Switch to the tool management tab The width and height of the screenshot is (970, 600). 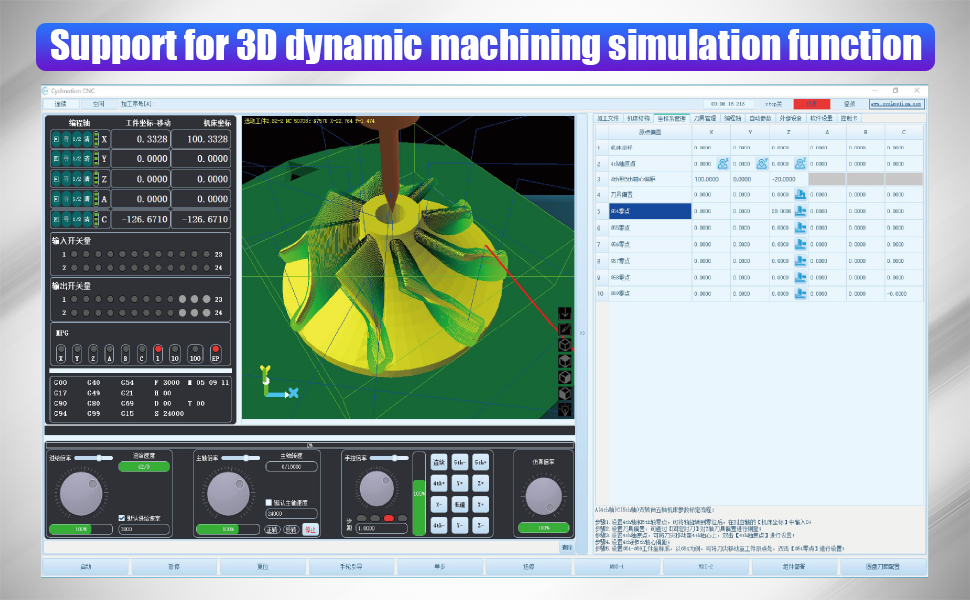[x=705, y=118]
